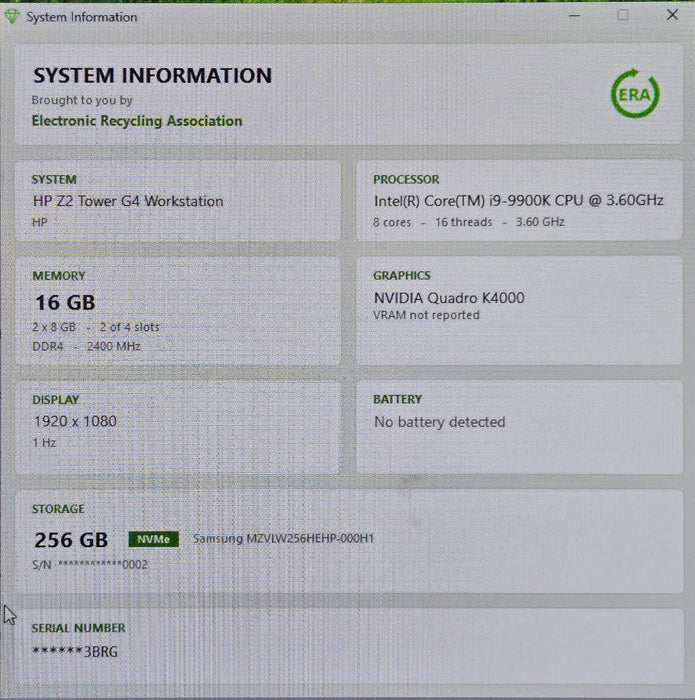Click the 'System Information' window title text
Image resolution: width=695 pixels, height=700 pixels.
click(82, 17)
